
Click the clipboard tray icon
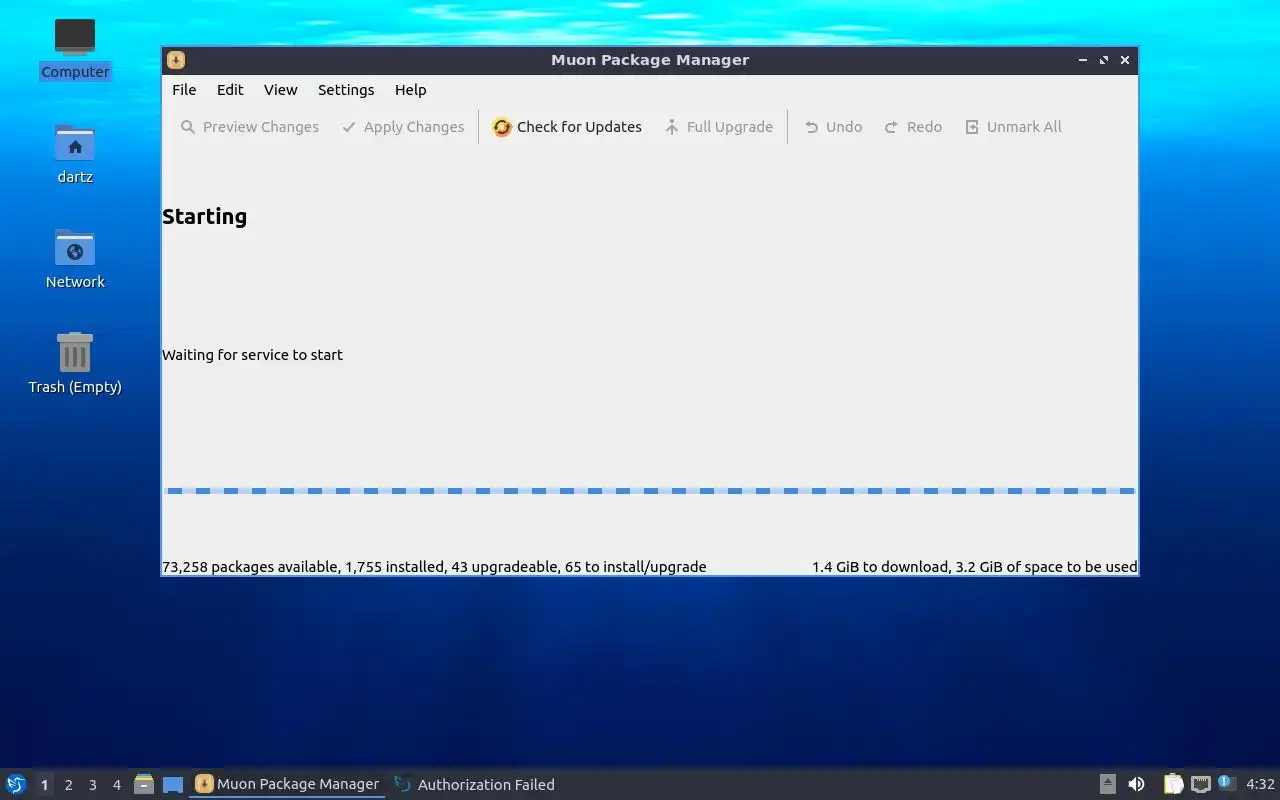(1173, 784)
